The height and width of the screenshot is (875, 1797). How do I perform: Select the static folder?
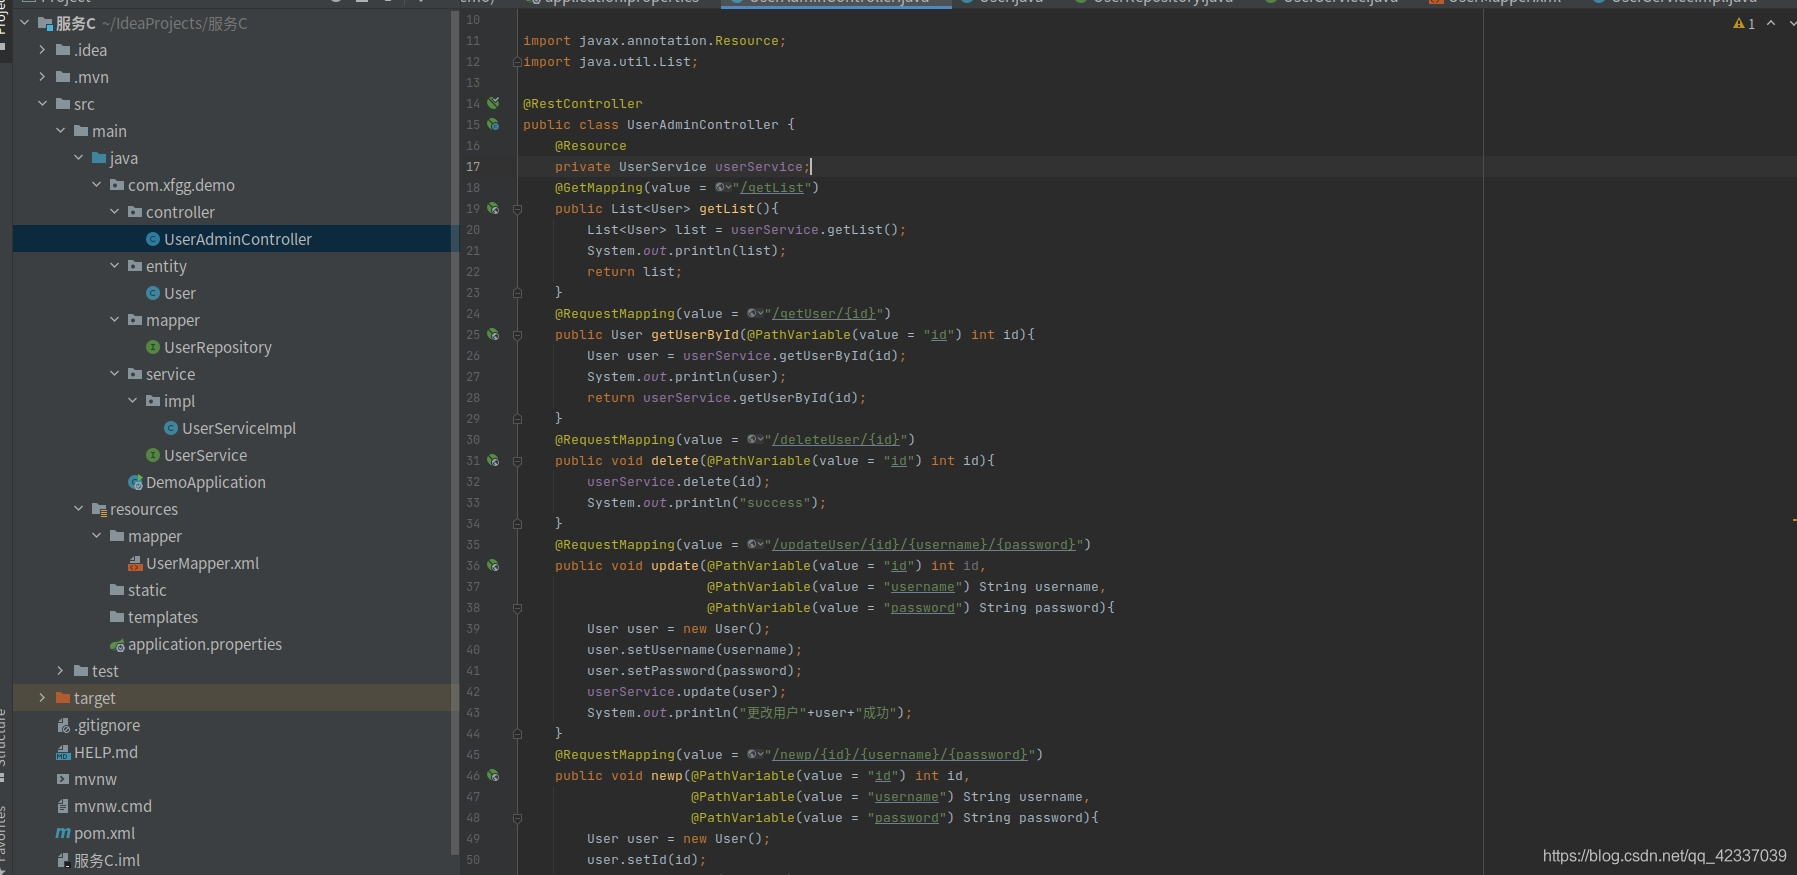tap(138, 590)
